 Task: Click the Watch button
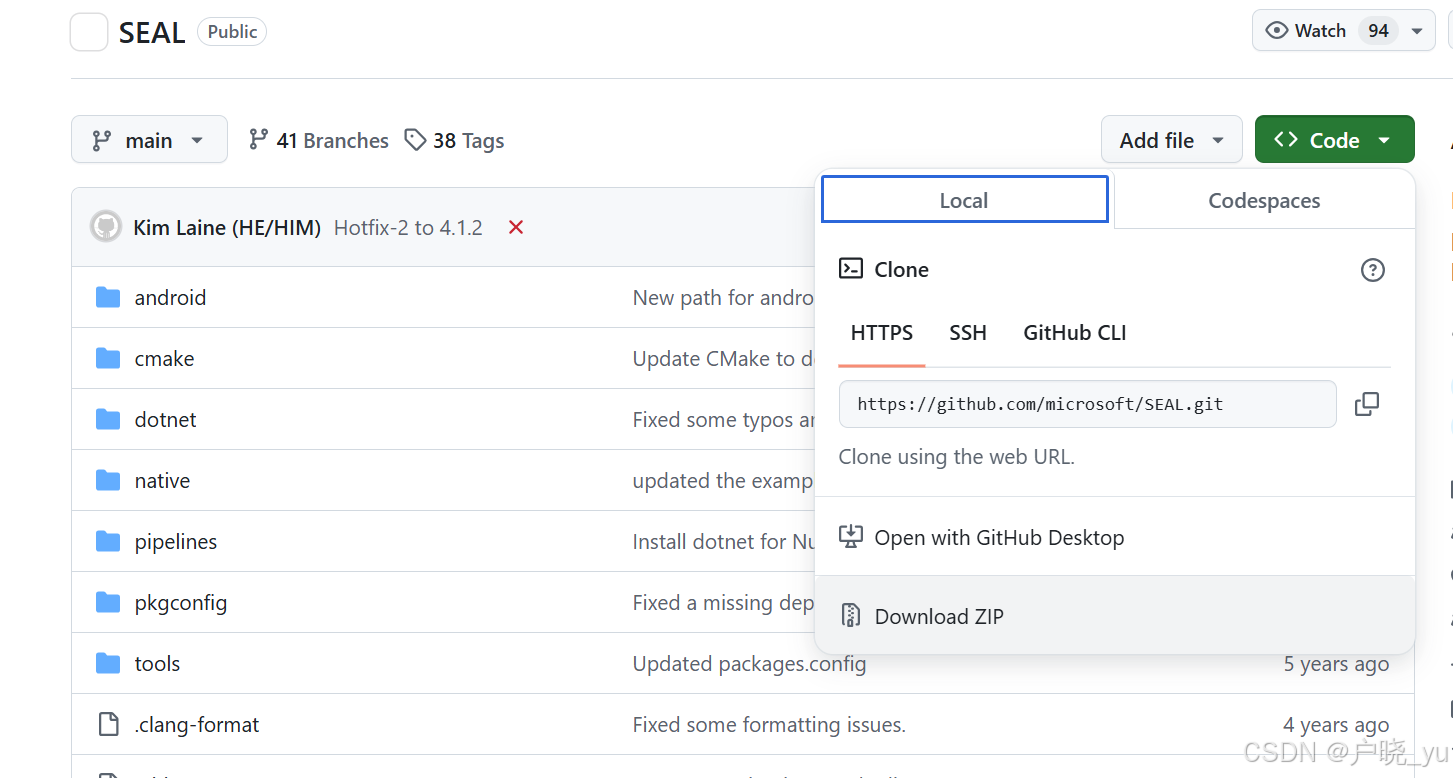tap(1344, 31)
